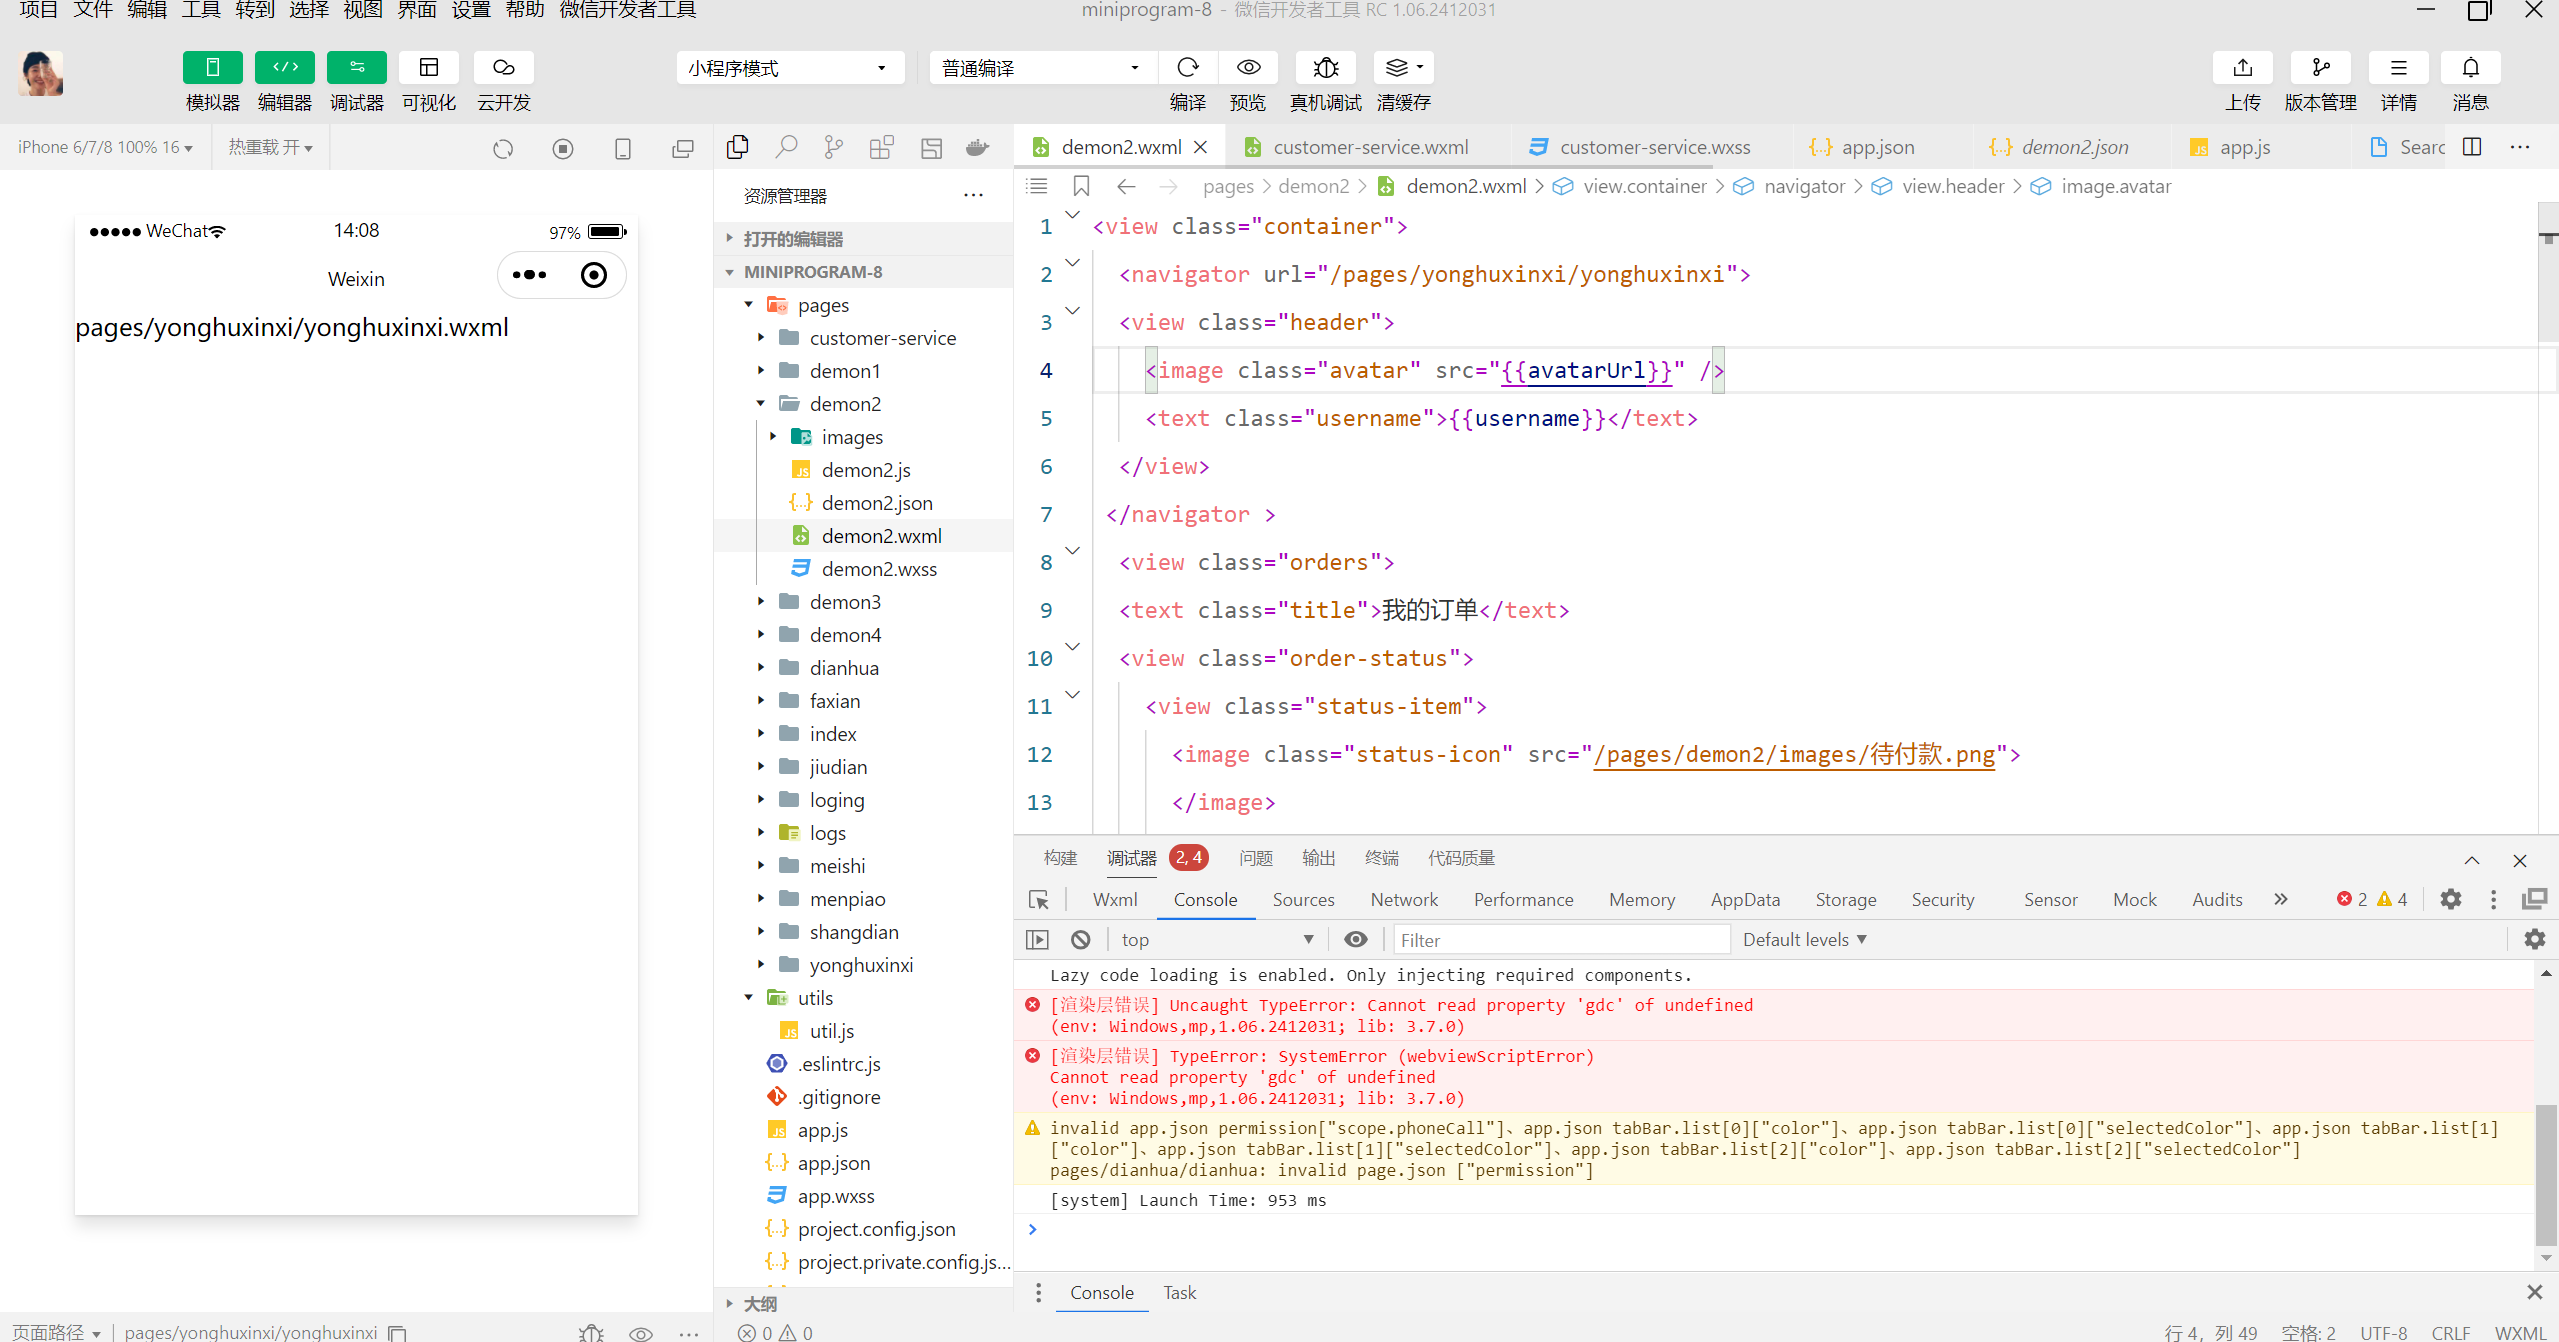Clear the console with the ban icon
The width and height of the screenshot is (2559, 1342).
pyautogui.click(x=1080, y=939)
